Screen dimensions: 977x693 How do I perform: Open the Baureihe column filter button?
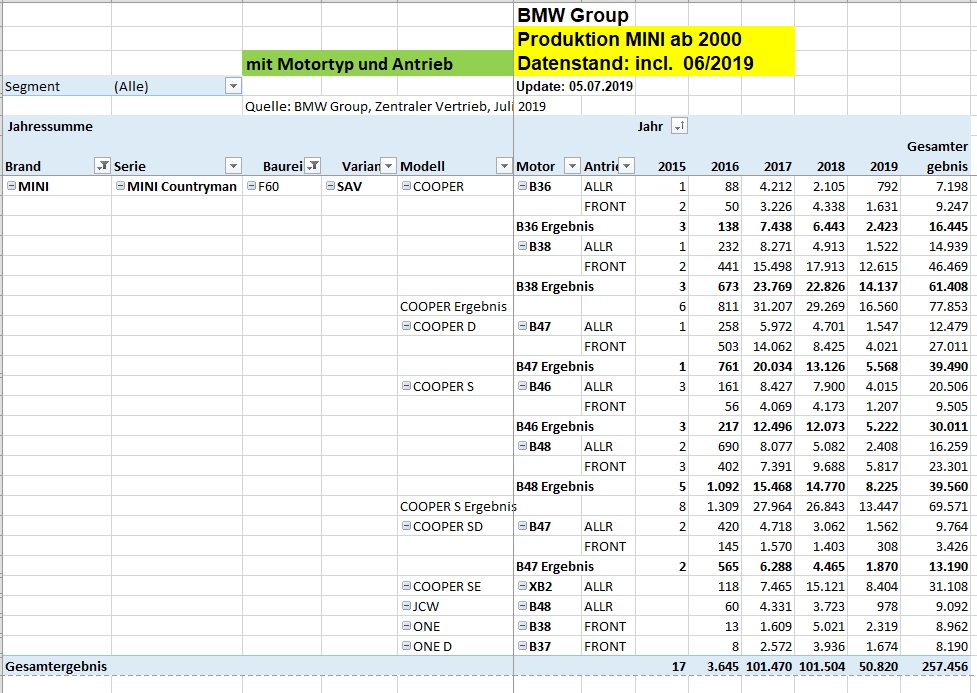(312, 166)
